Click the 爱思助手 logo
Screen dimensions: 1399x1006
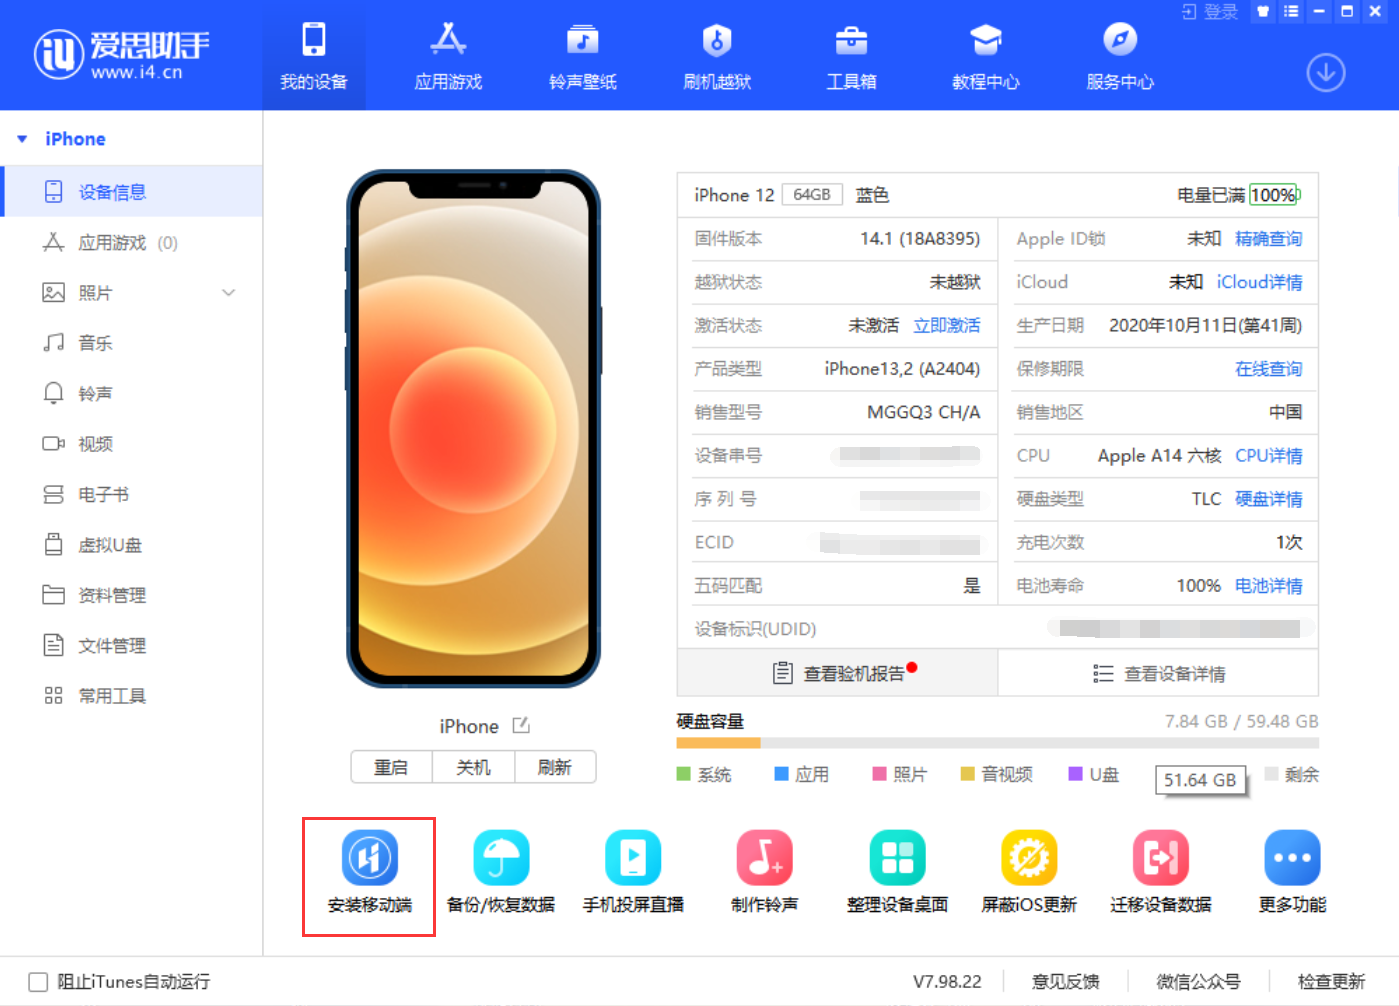click(122, 54)
